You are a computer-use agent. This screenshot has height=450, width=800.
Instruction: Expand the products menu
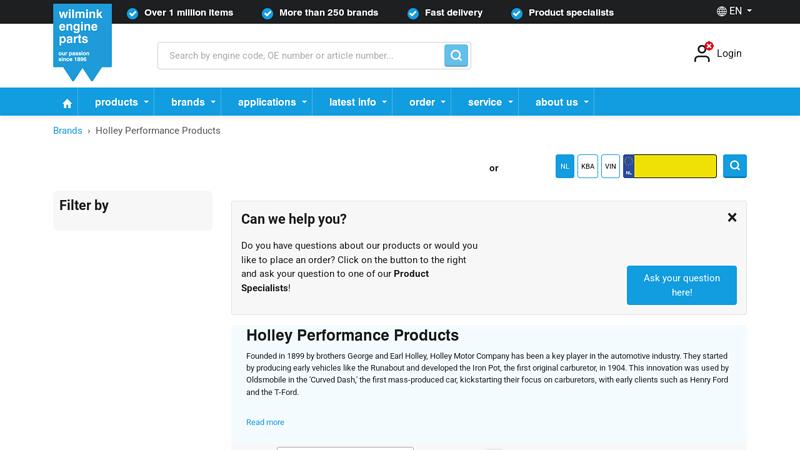[121, 102]
